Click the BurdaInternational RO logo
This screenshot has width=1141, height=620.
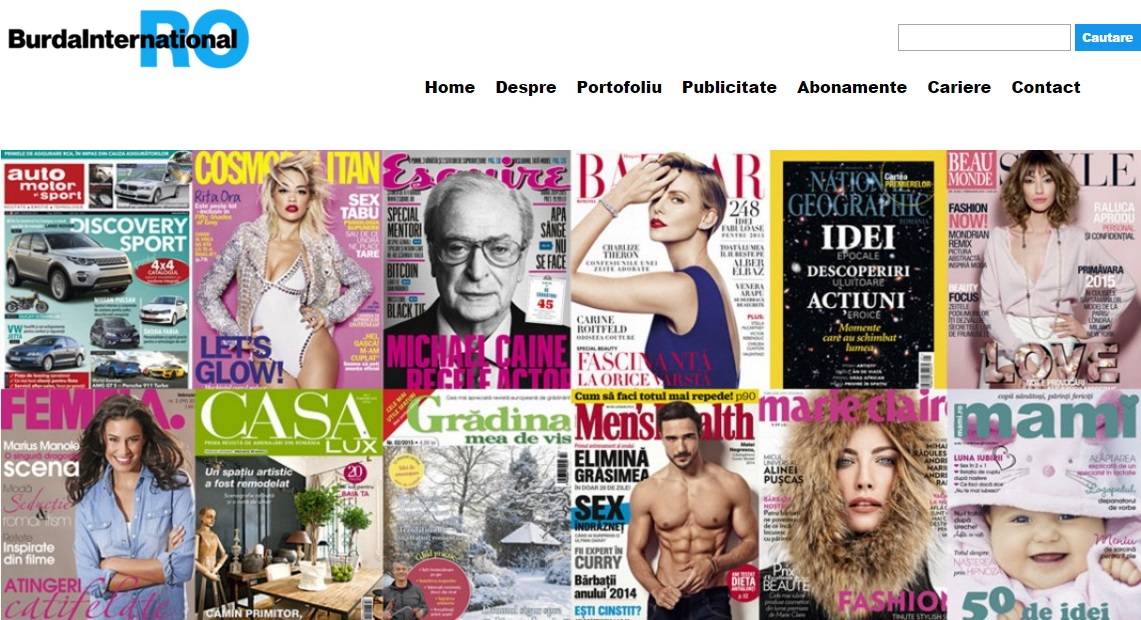click(128, 39)
